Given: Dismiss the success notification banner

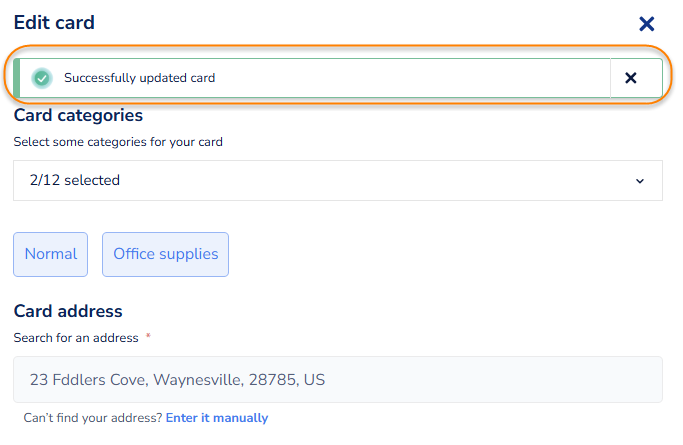Looking at the screenshot, I should click(x=631, y=78).
